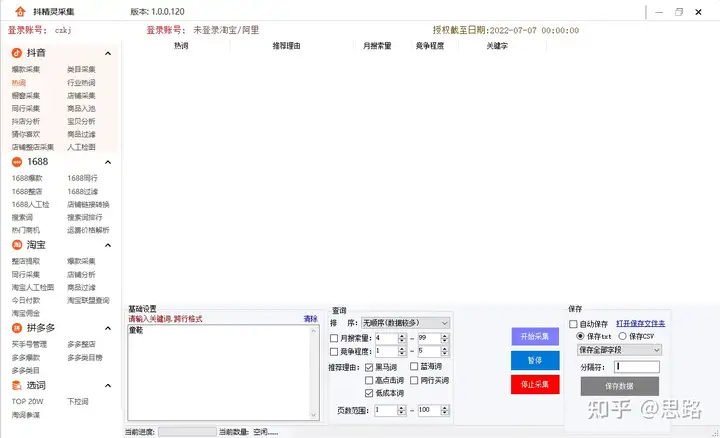Viewport: 720px width, 438px height.
Task: Click the orange home logo icon
Action: pos(20,11)
